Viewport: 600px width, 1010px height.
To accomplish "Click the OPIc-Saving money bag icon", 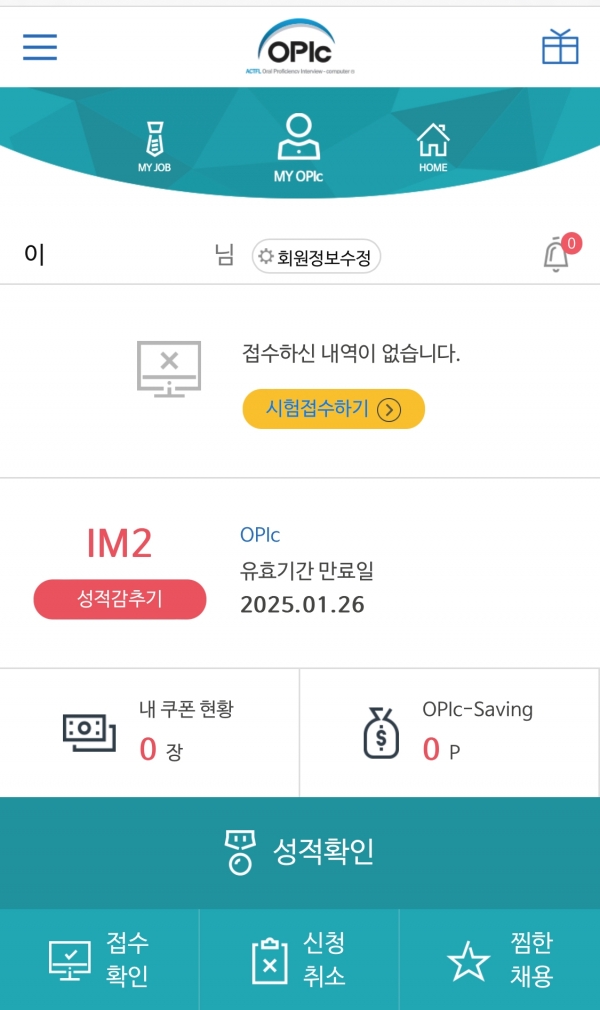I will tap(380, 731).
